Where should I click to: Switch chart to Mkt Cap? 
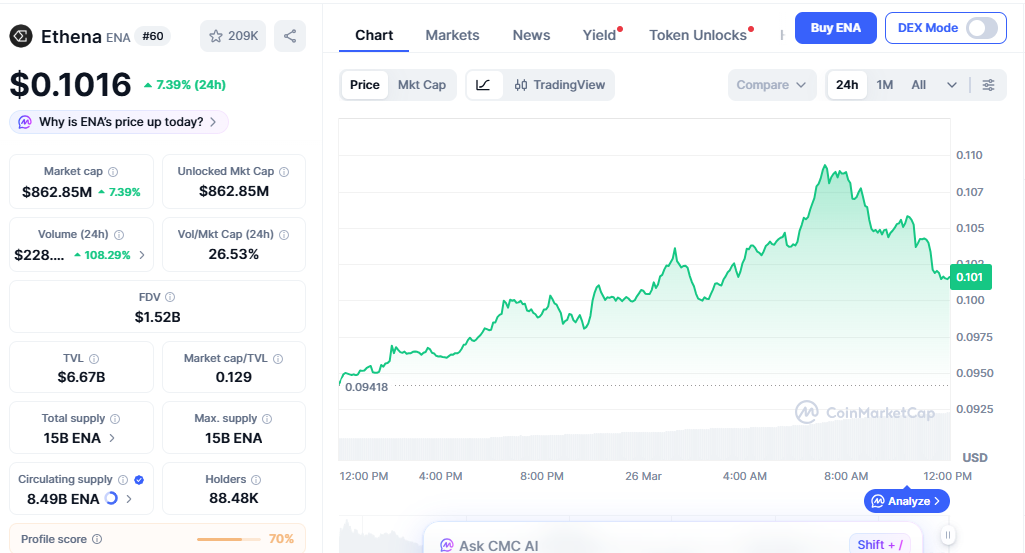[422, 85]
